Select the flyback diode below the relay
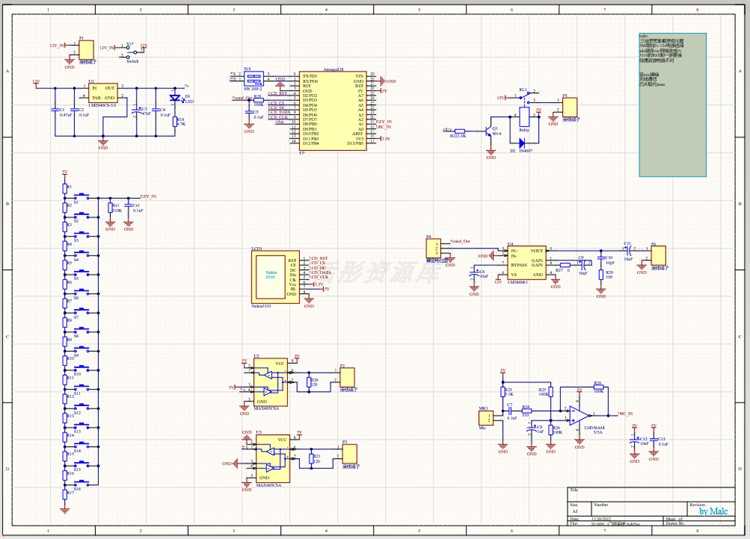The image size is (750, 539). [521, 142]
